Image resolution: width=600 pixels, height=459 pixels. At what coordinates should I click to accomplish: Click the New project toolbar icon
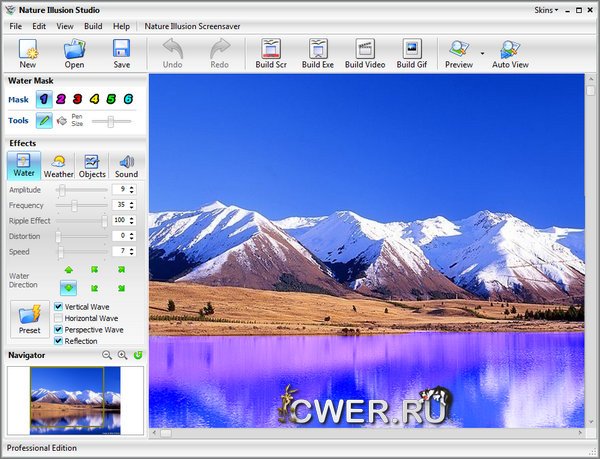[x=27, y=51]
